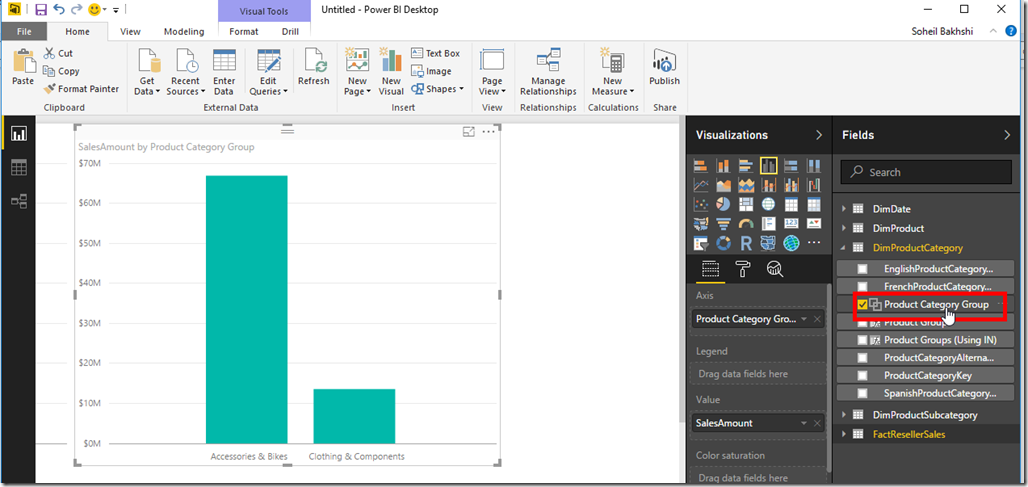Pick the Multi-row card visualization
This screenshot has width=1028, height=487.
click(768, 224)
